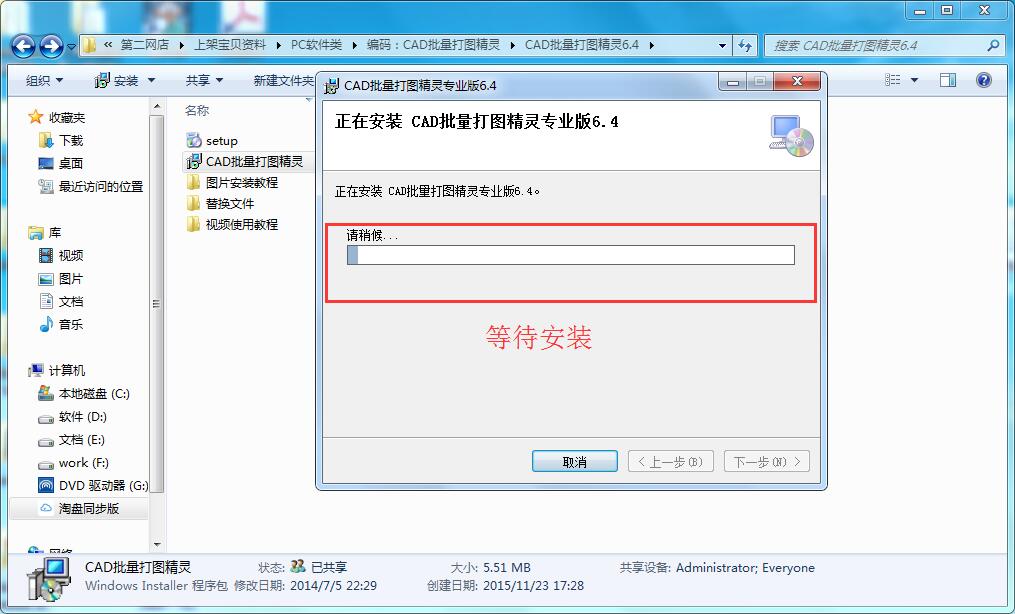Select 淘盘同步版 in the sidebar
The width and height of the screenshot is (1015, 614).
[79, 509]
